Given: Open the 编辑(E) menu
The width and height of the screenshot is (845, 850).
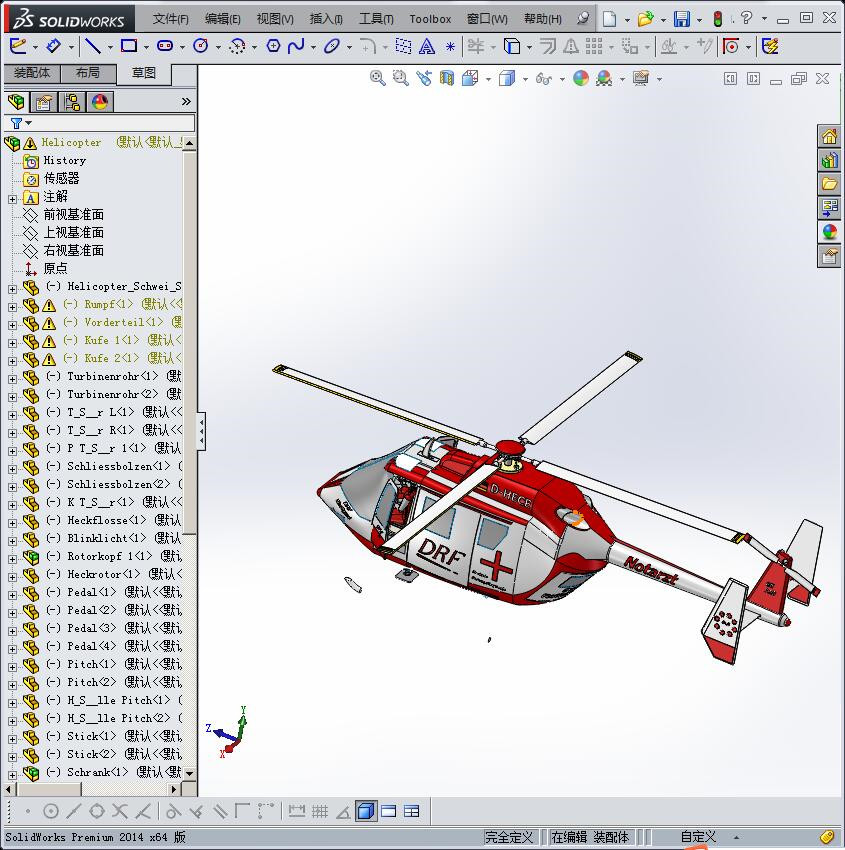Looking at the screenshot, I should tap(222, 19).
